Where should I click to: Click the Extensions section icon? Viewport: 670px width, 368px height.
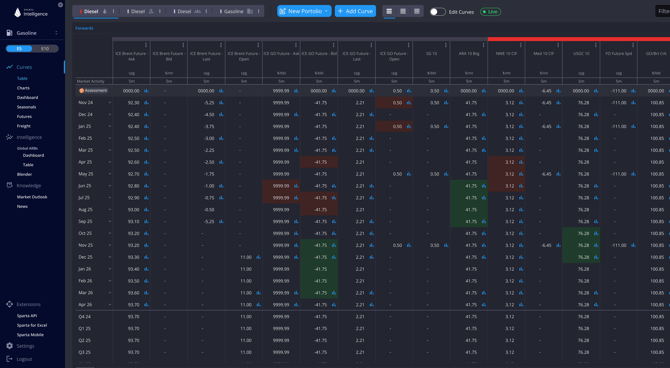pos(9,304)
